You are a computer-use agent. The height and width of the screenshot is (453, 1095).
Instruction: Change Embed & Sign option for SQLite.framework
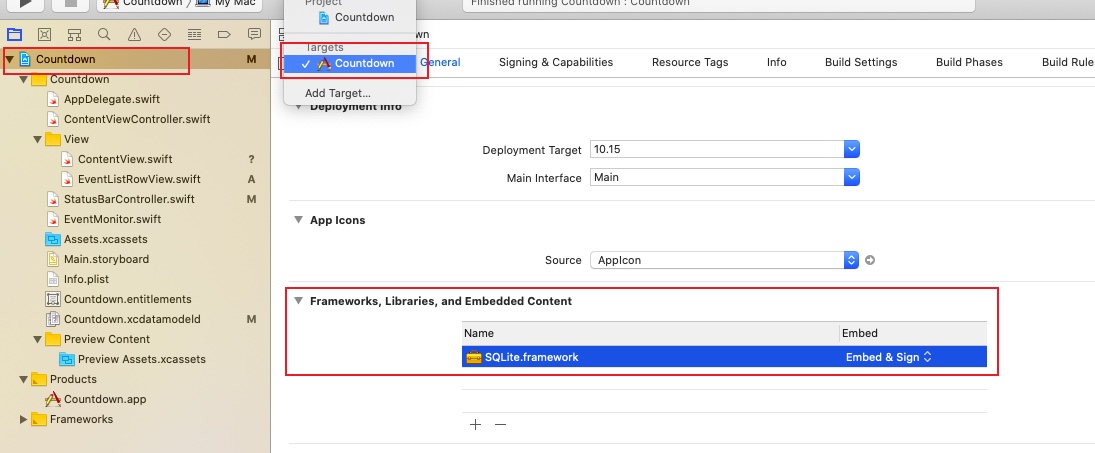888,357
